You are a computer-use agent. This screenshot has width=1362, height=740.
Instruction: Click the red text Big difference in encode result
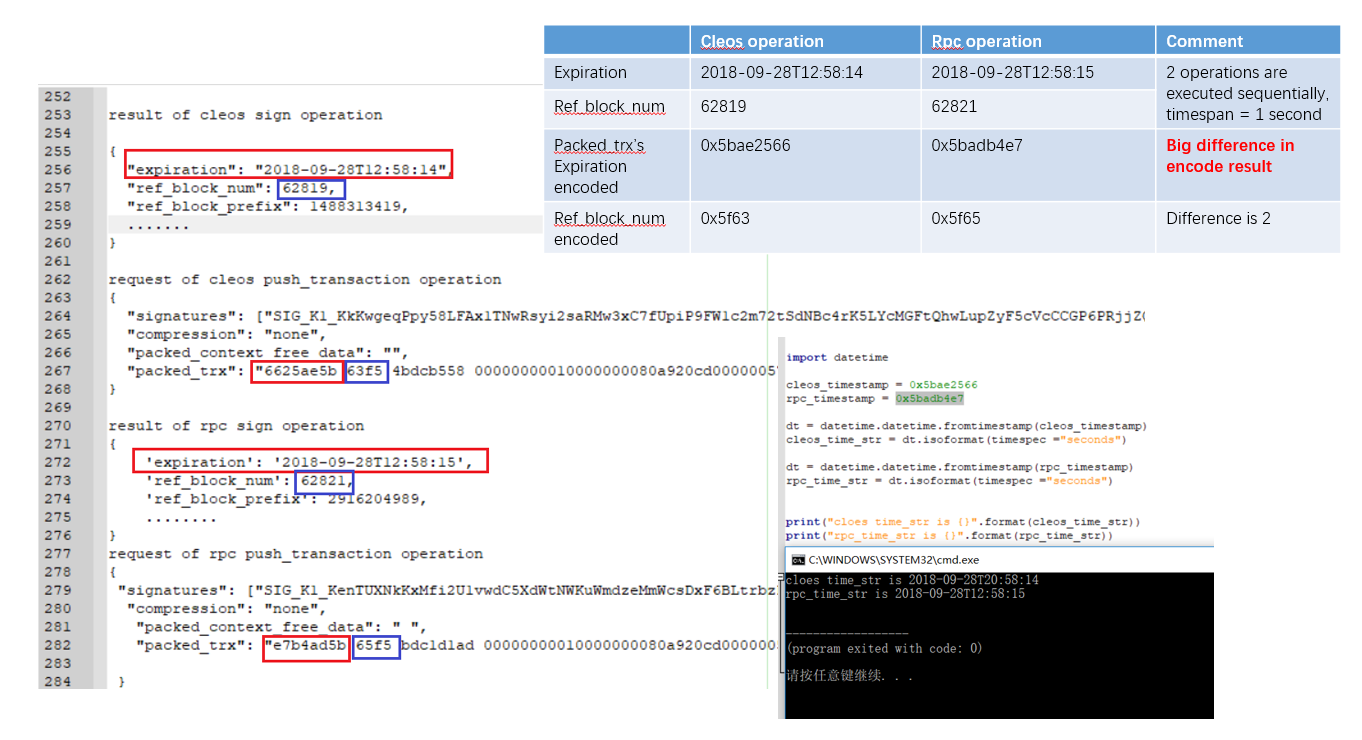pos(1229,156)
